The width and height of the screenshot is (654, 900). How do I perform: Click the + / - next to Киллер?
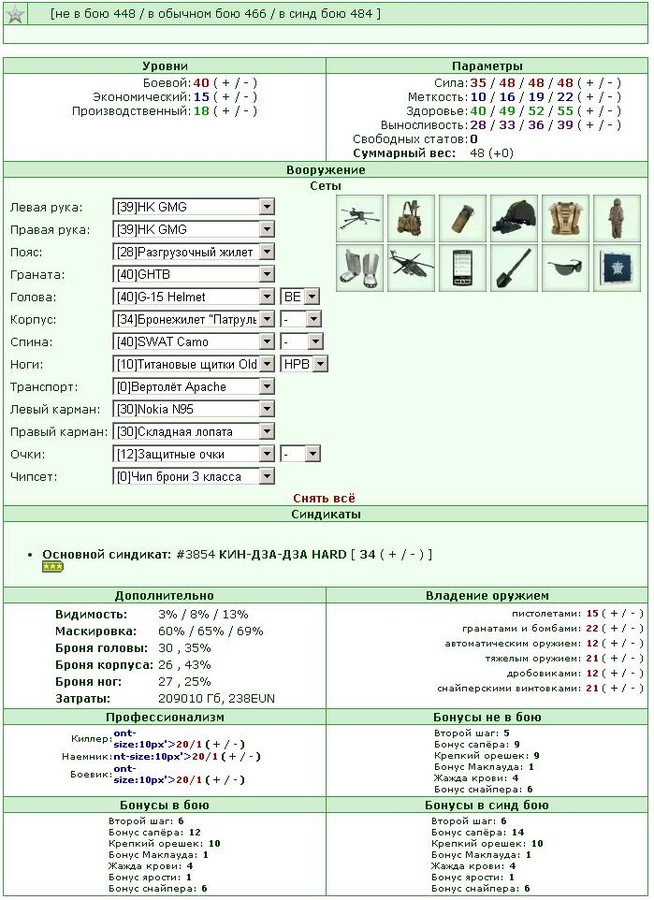(x=225, y=744)
